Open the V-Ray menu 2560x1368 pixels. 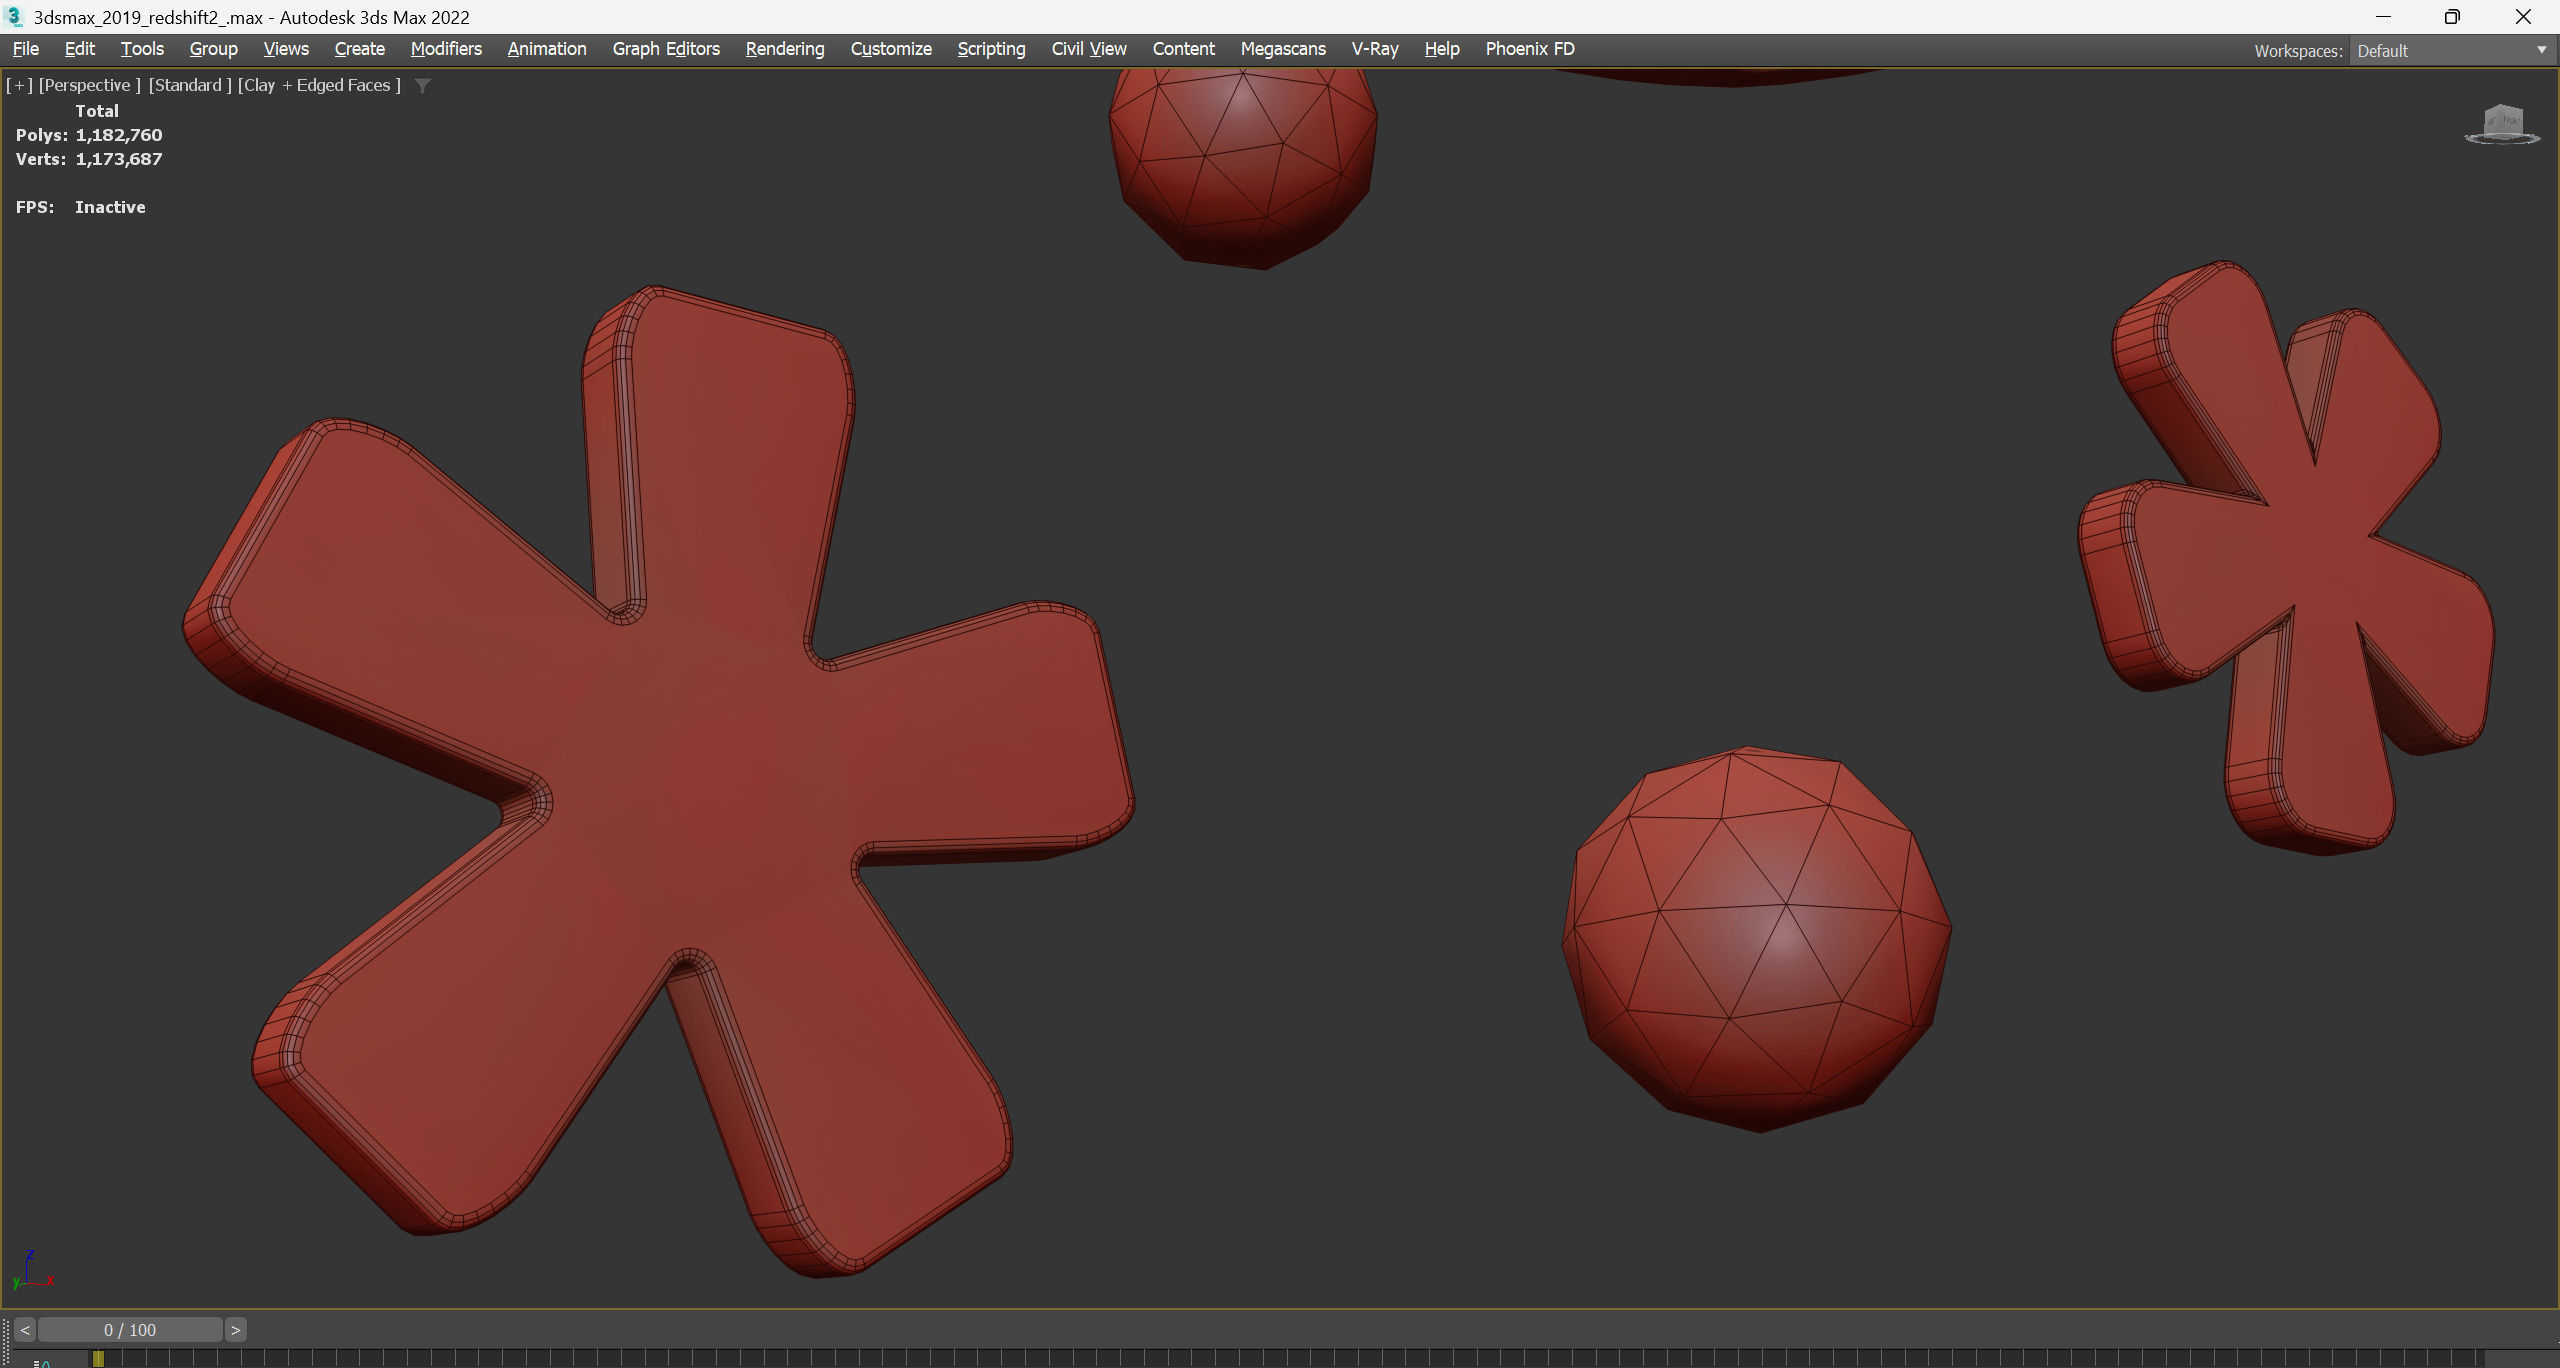point(1374,49)
